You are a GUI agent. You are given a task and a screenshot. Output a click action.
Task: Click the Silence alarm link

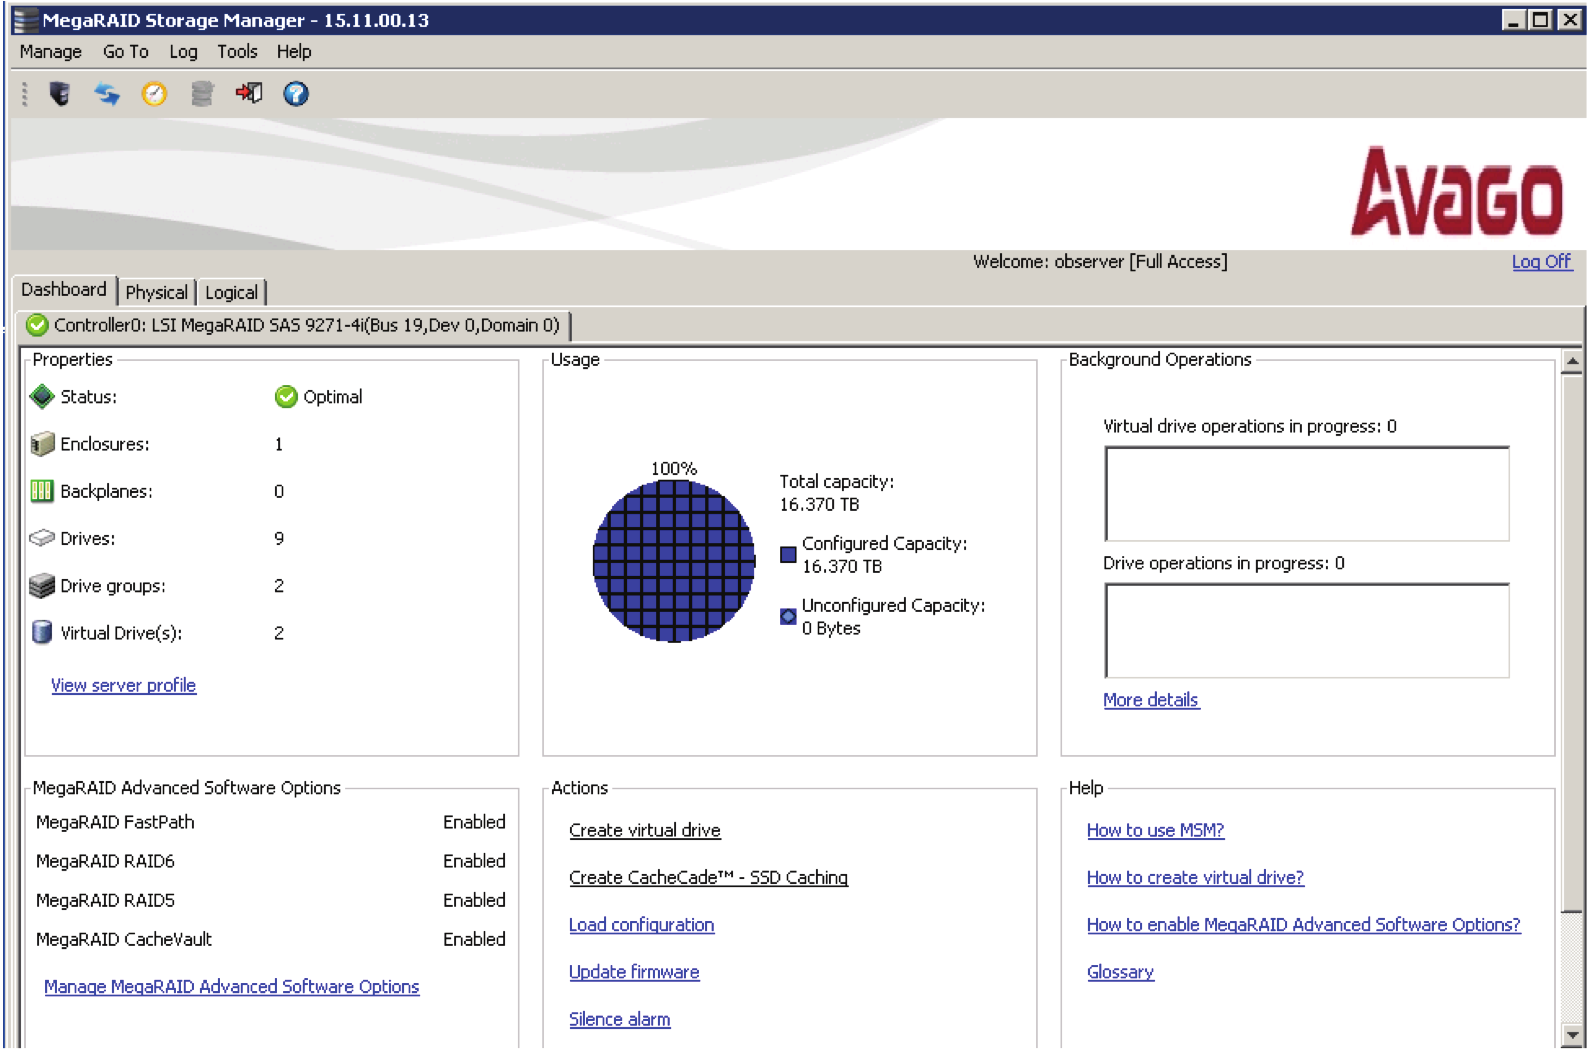[619, 1020]
